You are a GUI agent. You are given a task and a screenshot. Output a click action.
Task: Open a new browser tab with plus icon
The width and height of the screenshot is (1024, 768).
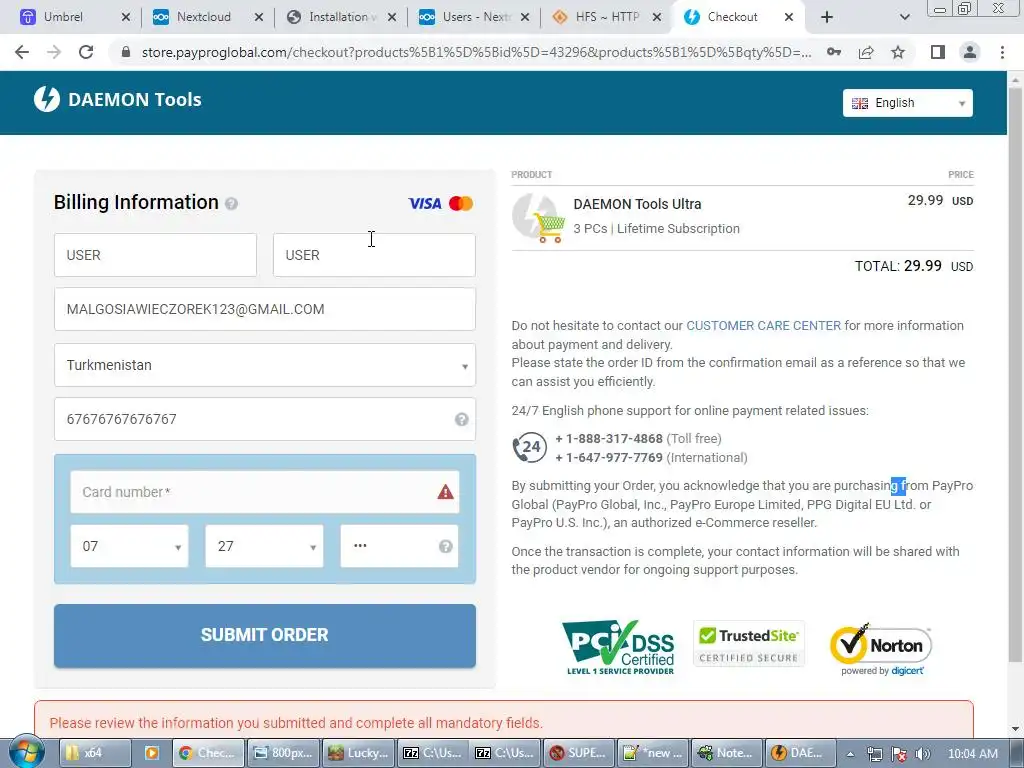[x=827, y=18]
